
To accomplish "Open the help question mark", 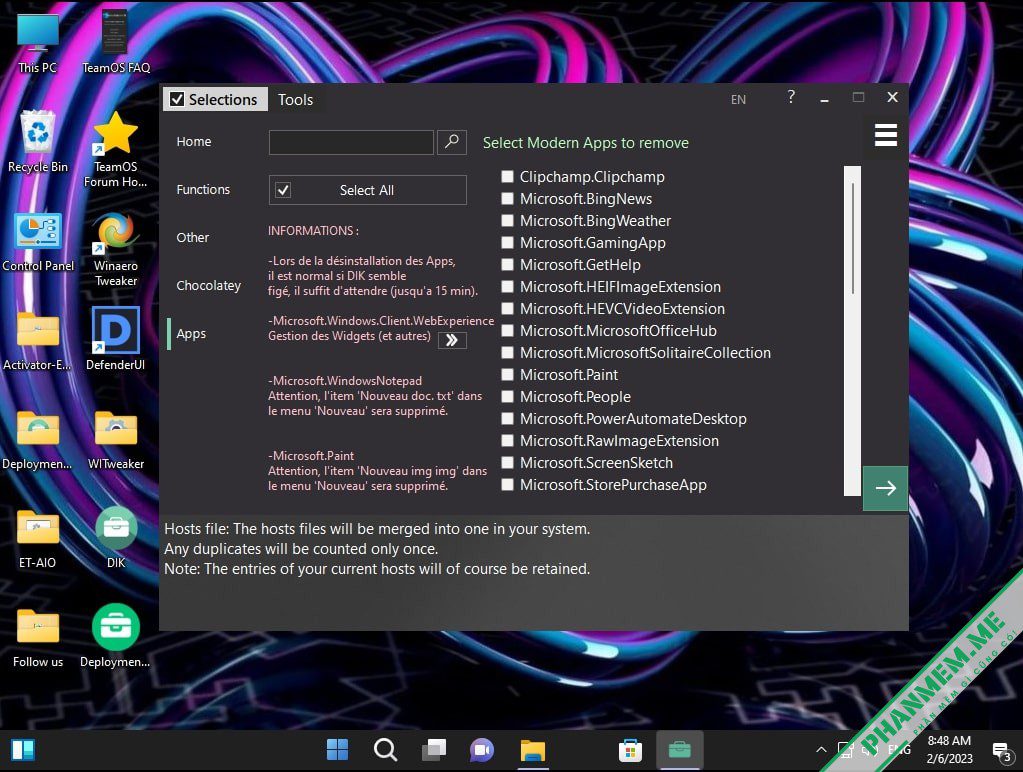I will (791, 98).
